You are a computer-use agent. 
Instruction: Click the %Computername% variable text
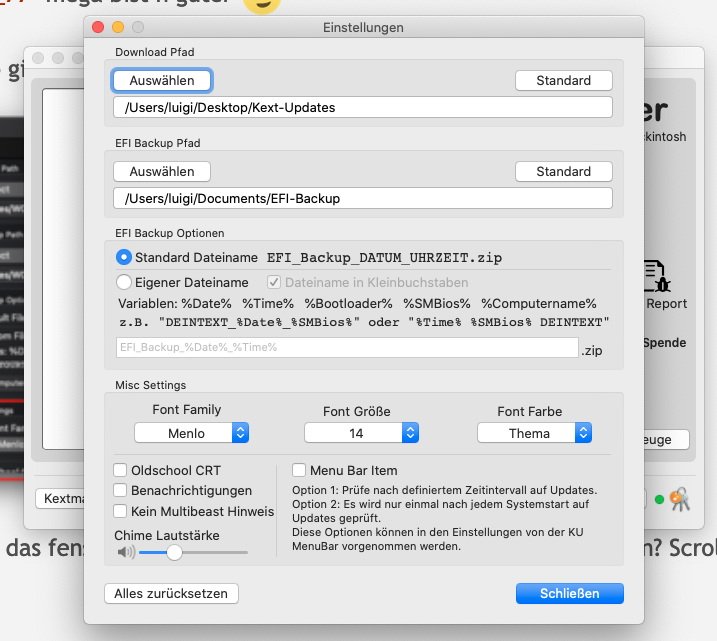pyautogui.click(x=539, y=304)
